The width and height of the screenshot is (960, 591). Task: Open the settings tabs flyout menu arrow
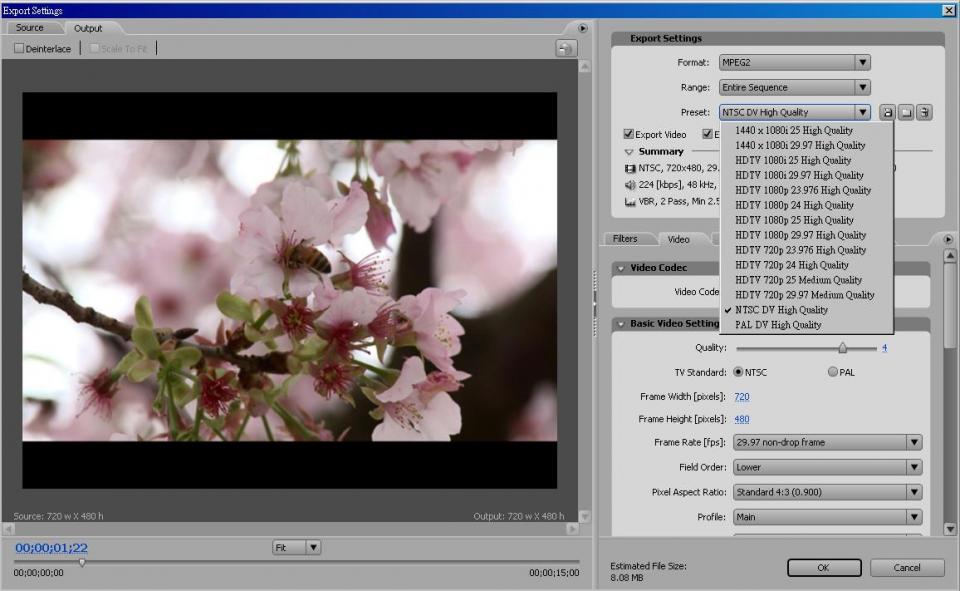point(947,239)
